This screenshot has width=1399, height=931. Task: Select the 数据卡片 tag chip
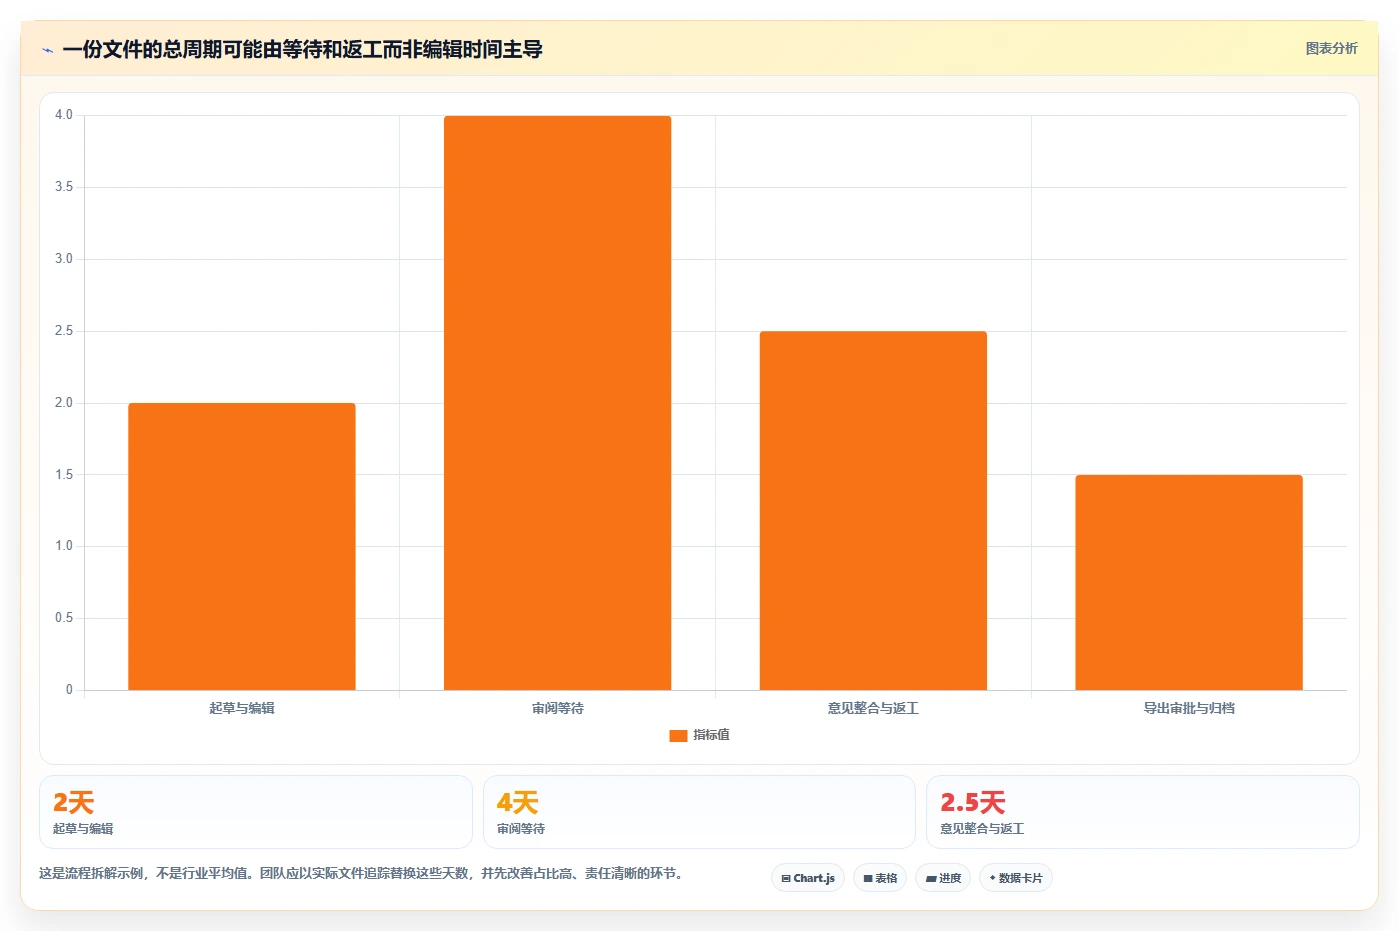(x=1016, y=878)
